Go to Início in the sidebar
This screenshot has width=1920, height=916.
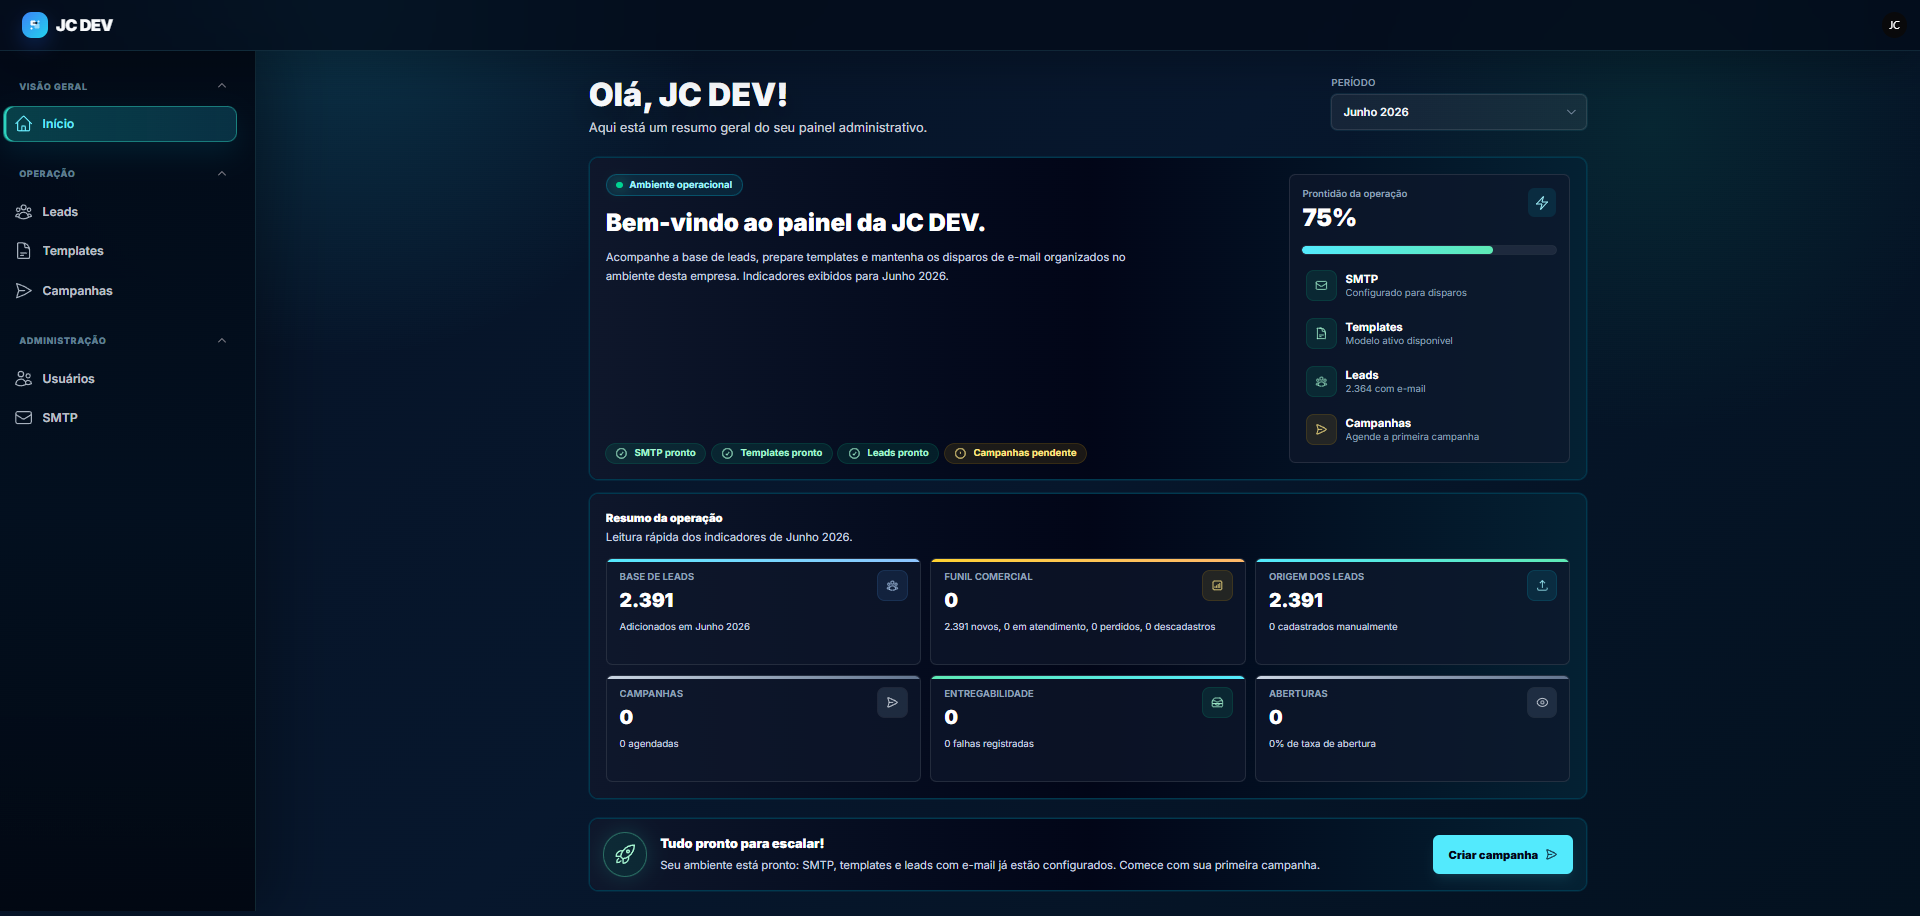tap(120, 124)
